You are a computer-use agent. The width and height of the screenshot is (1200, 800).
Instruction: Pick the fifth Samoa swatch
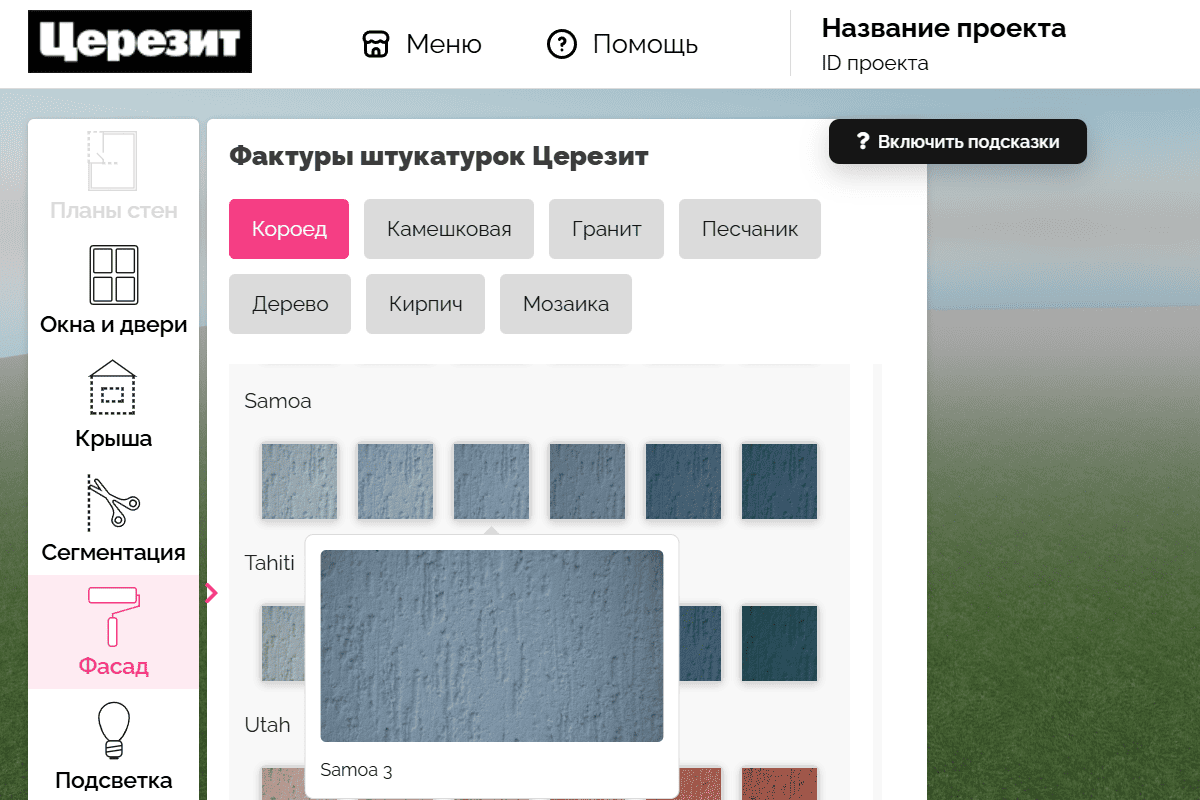pyautogui.click(x=683, y=481)
